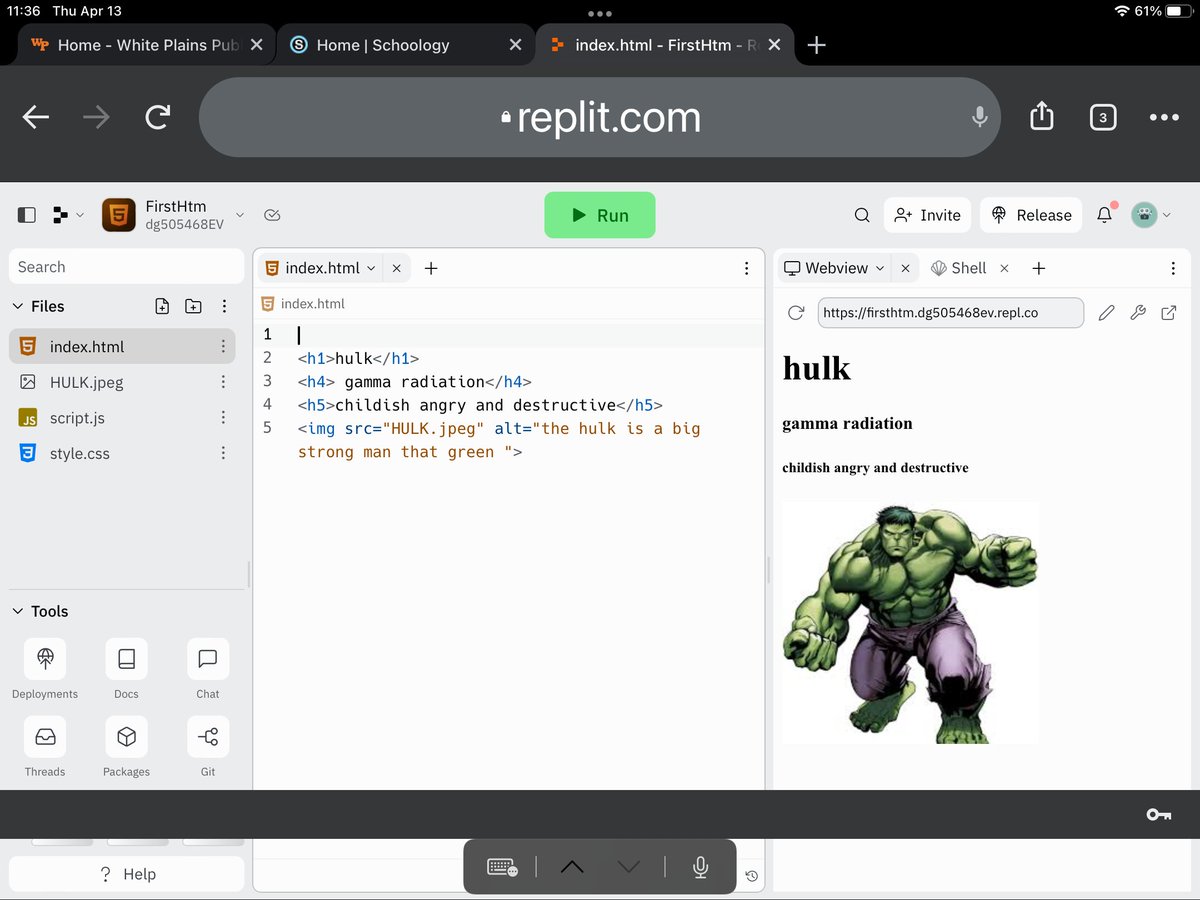
Task: Open the Webview tab dropdown arrow
Action: tap(880, 268)
